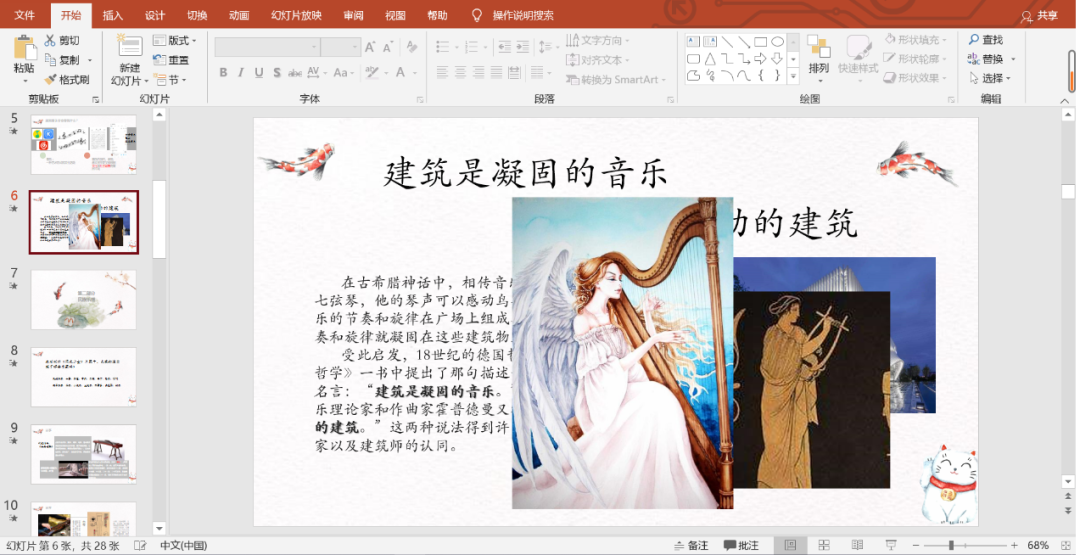Open paragraph dialog launcher in 段落 group

[670, 100]
